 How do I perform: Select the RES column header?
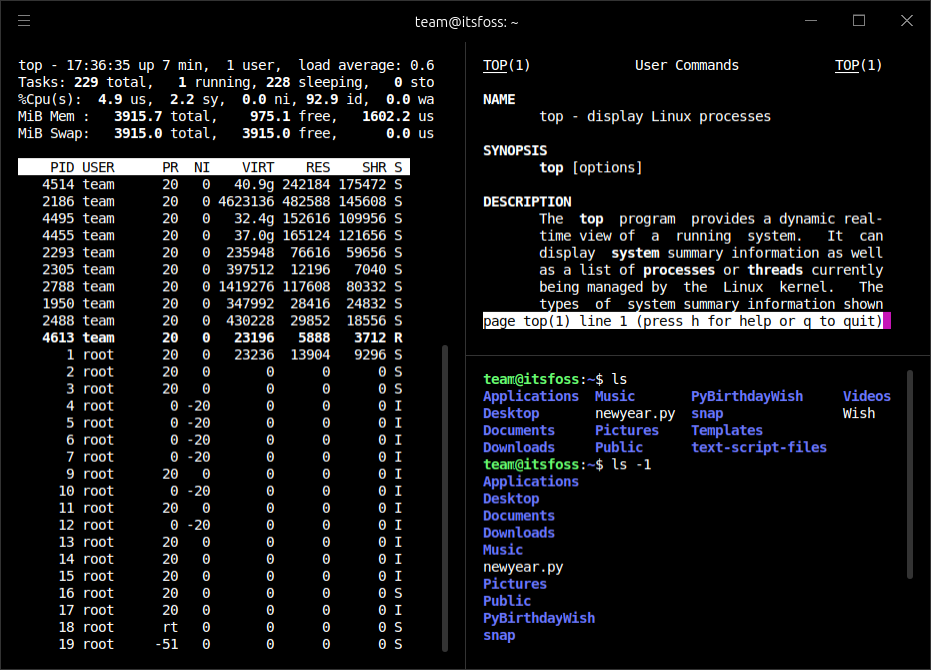(x=318, y=168)
